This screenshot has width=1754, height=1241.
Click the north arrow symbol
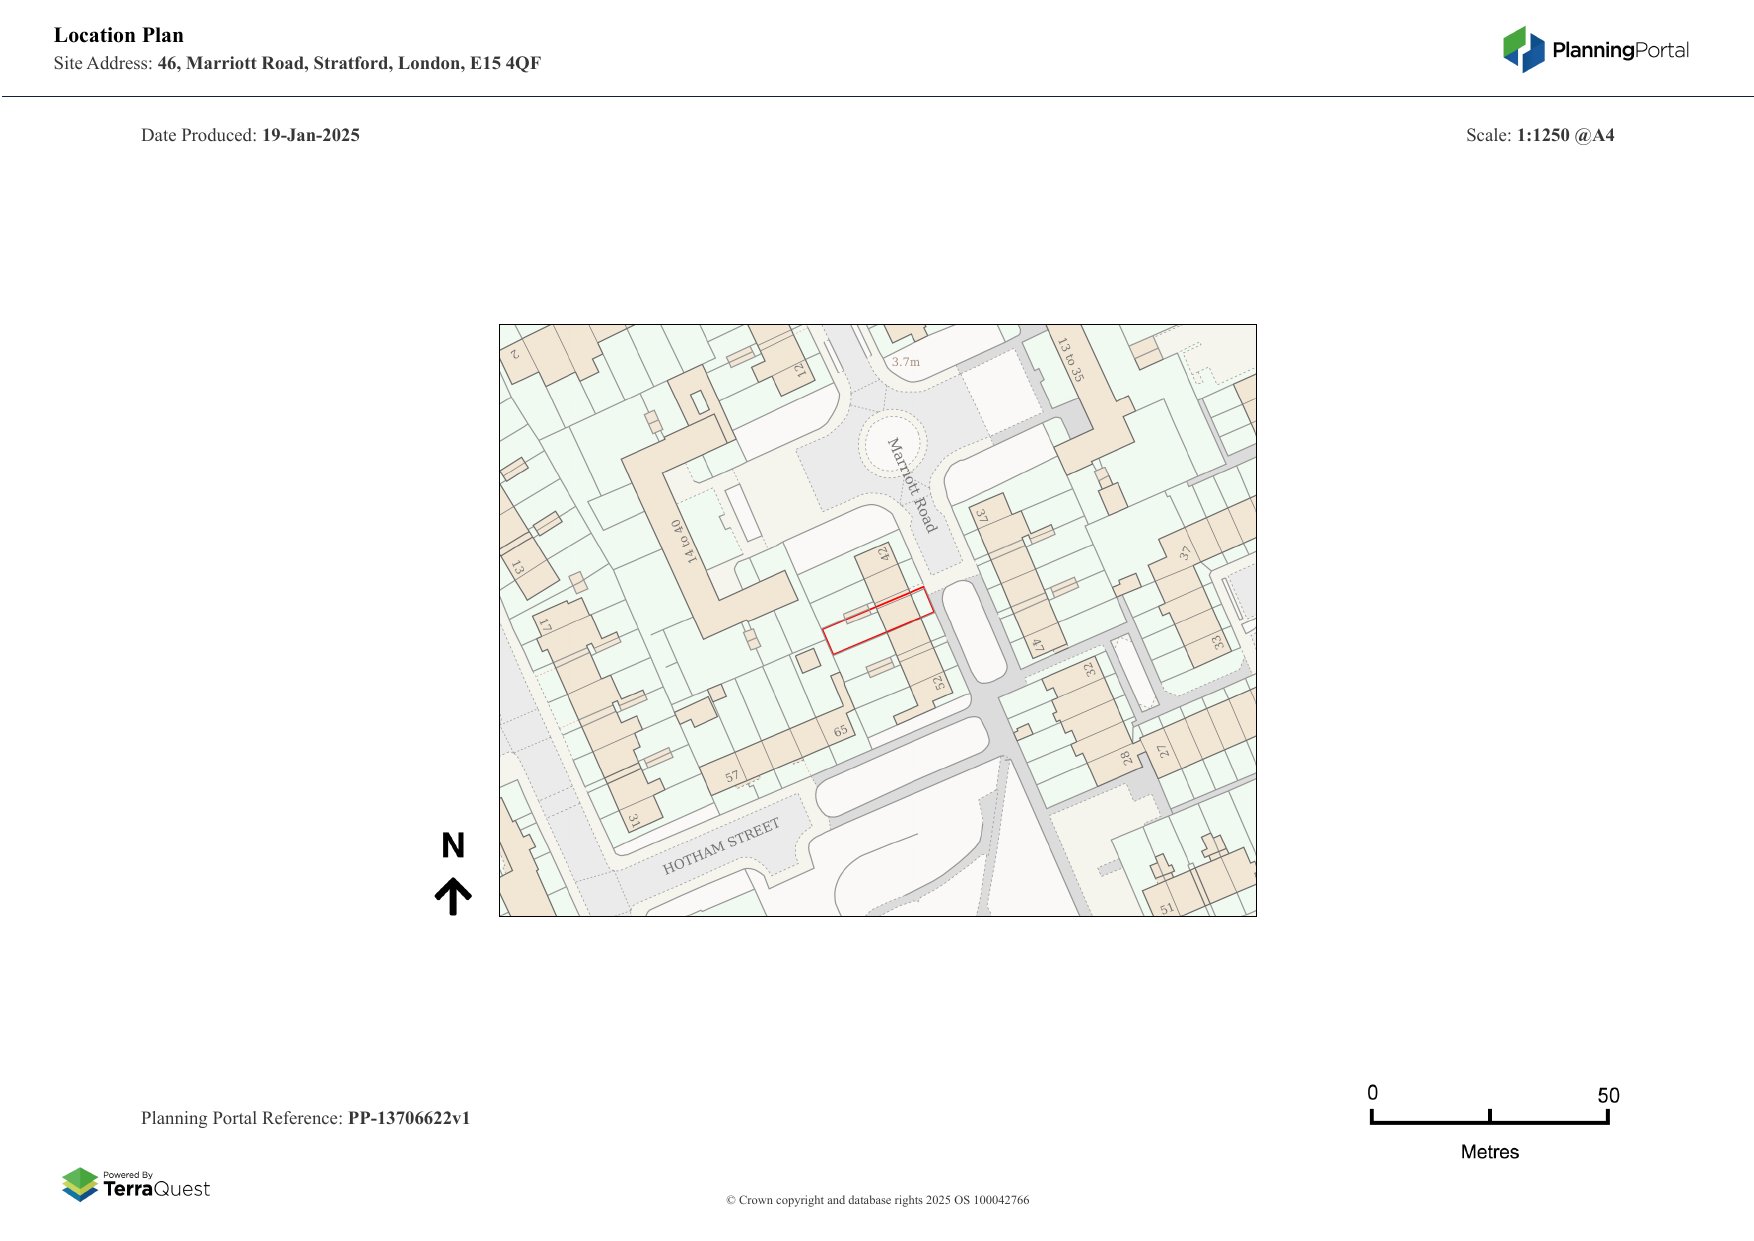453,896
